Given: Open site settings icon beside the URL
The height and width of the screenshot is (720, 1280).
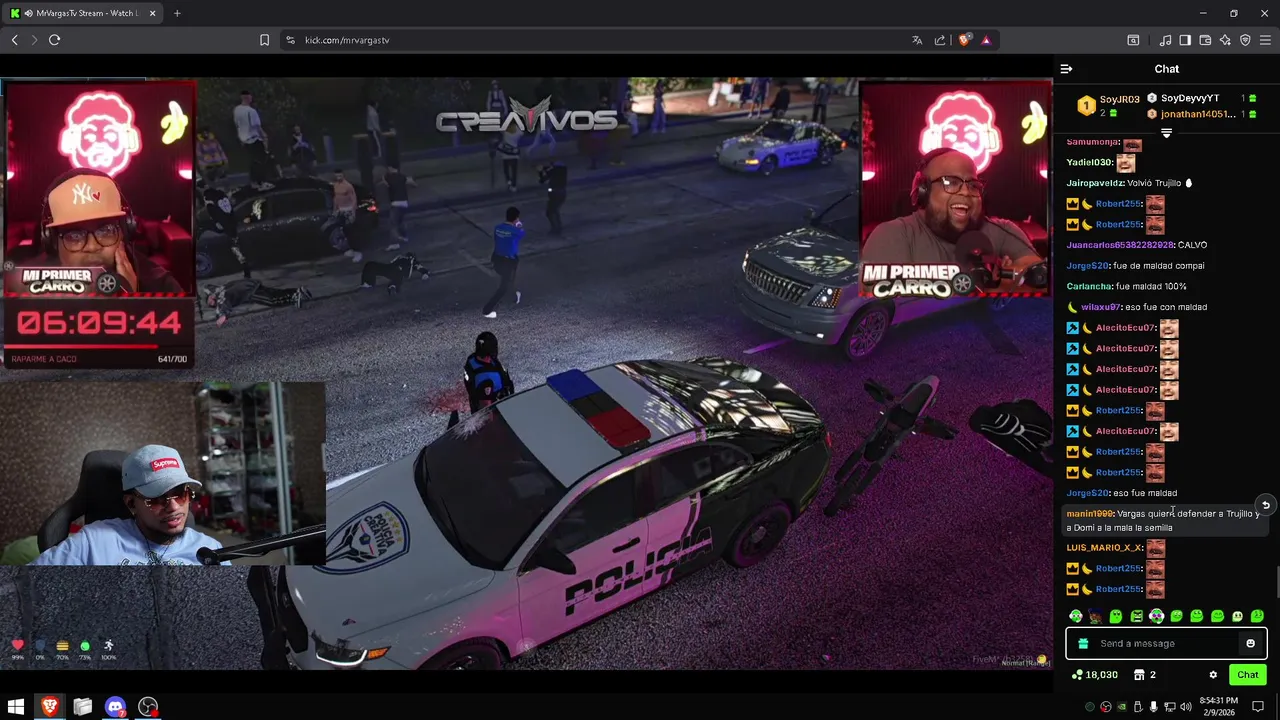Looking at the screenshot, I should tap(290, 40).
